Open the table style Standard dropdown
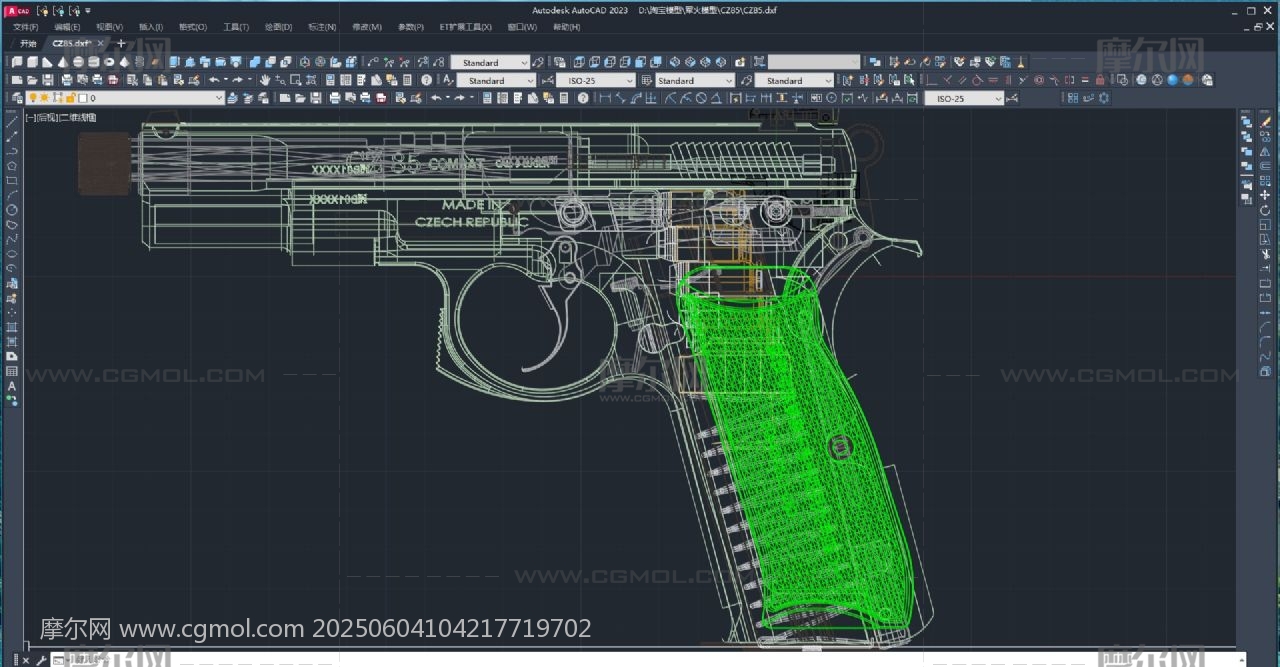Image resolution: width=1280 pixels, height=667 pixels. point(694,80)
